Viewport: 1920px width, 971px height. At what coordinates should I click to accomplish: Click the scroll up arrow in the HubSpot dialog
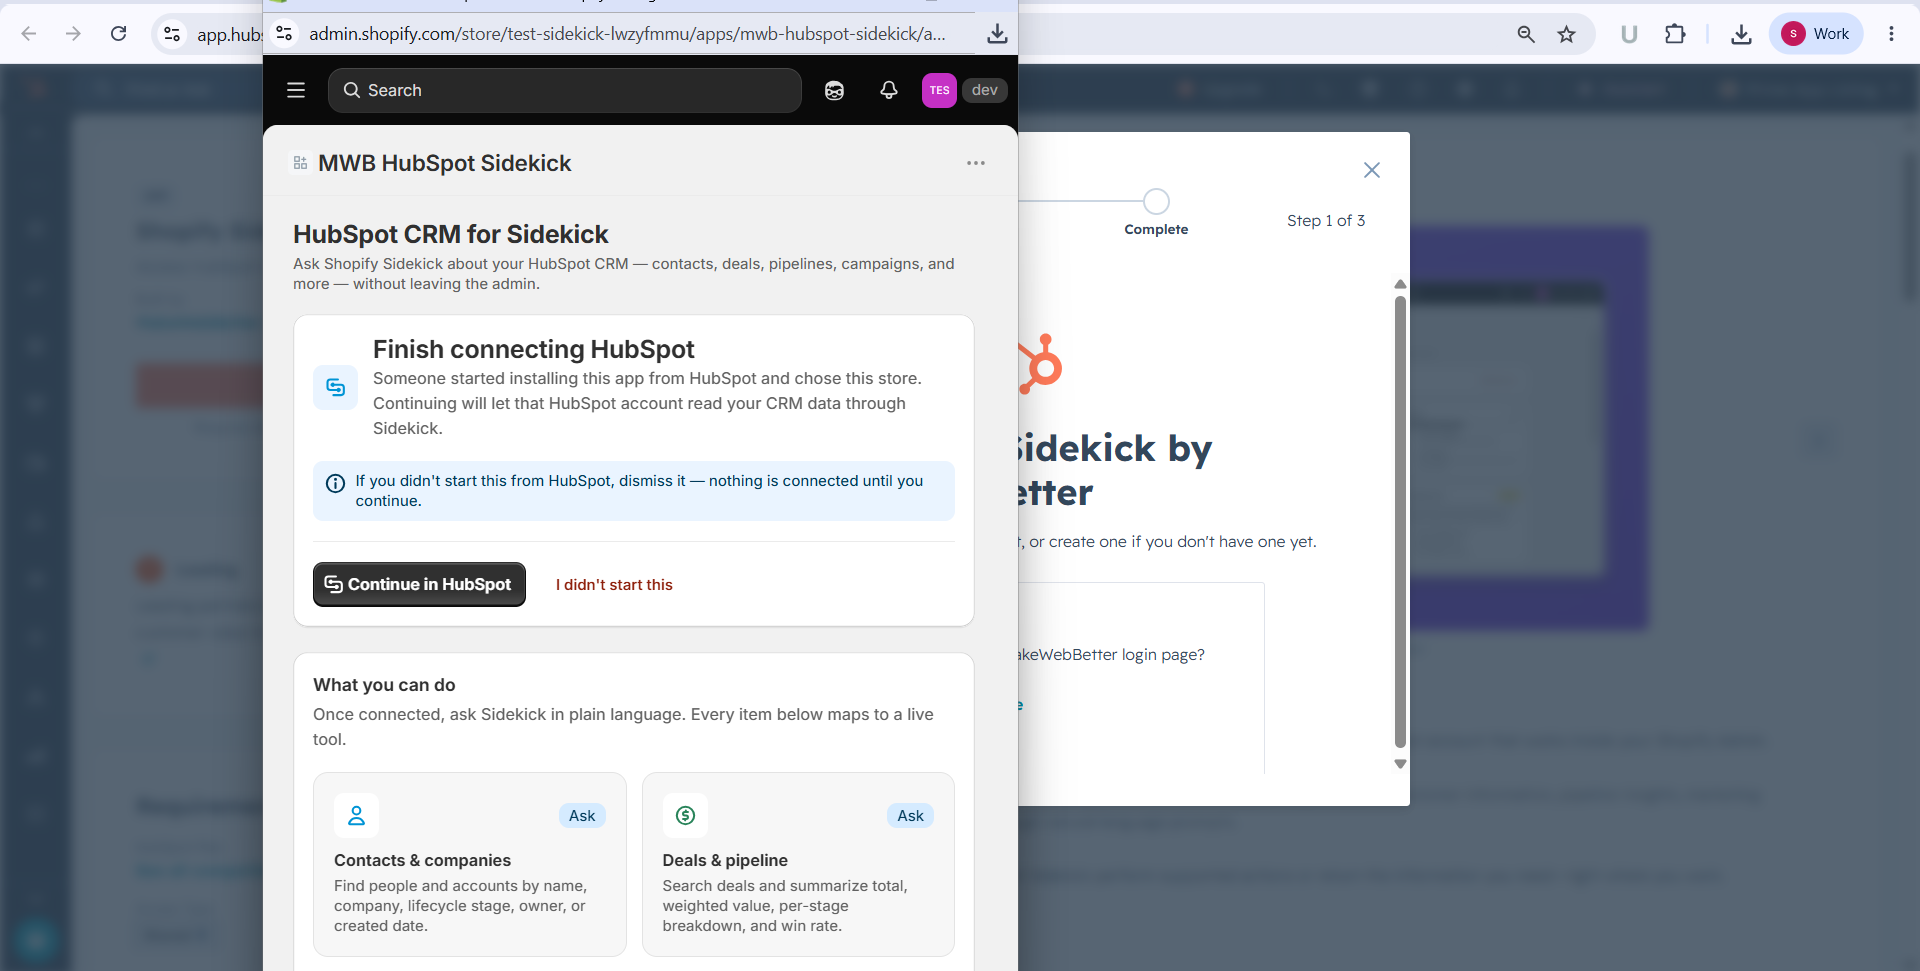[x=1400, y=284]
